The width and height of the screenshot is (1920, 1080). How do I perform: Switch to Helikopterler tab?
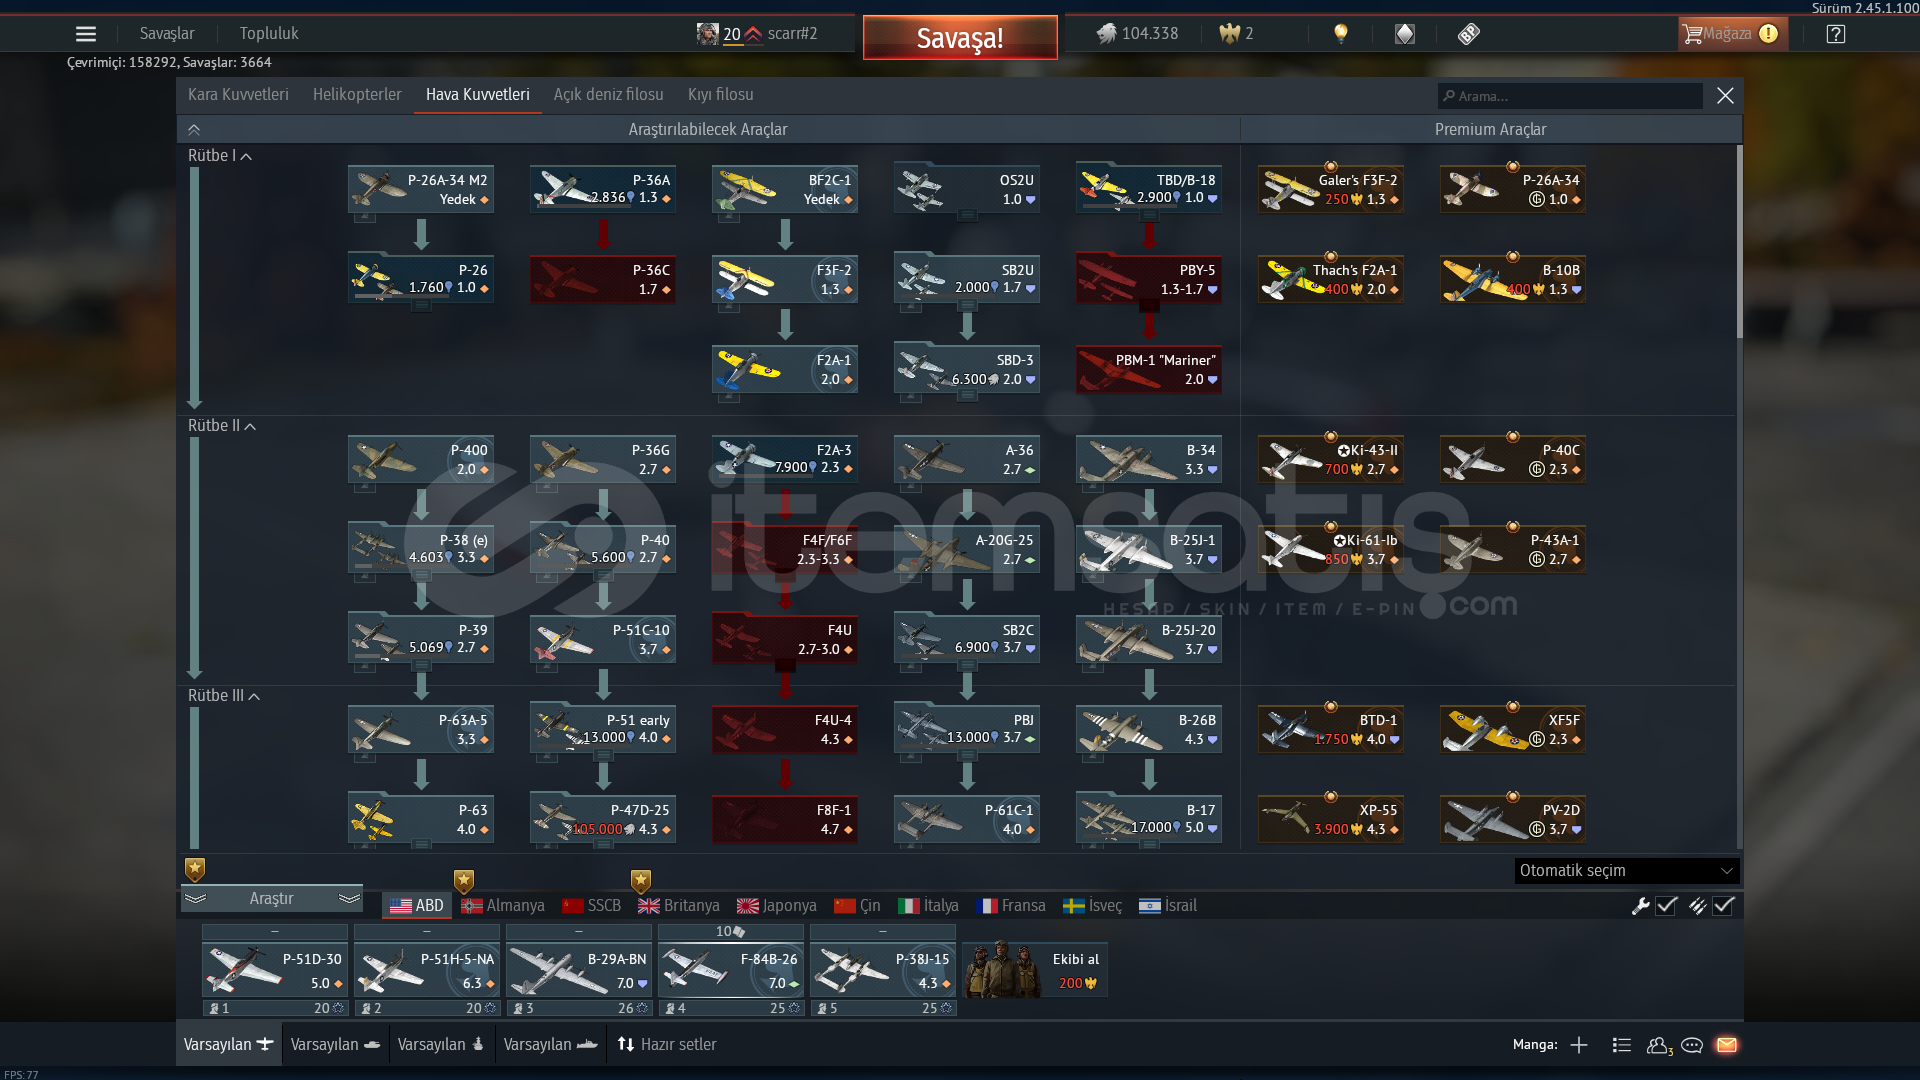coord(357,95)
